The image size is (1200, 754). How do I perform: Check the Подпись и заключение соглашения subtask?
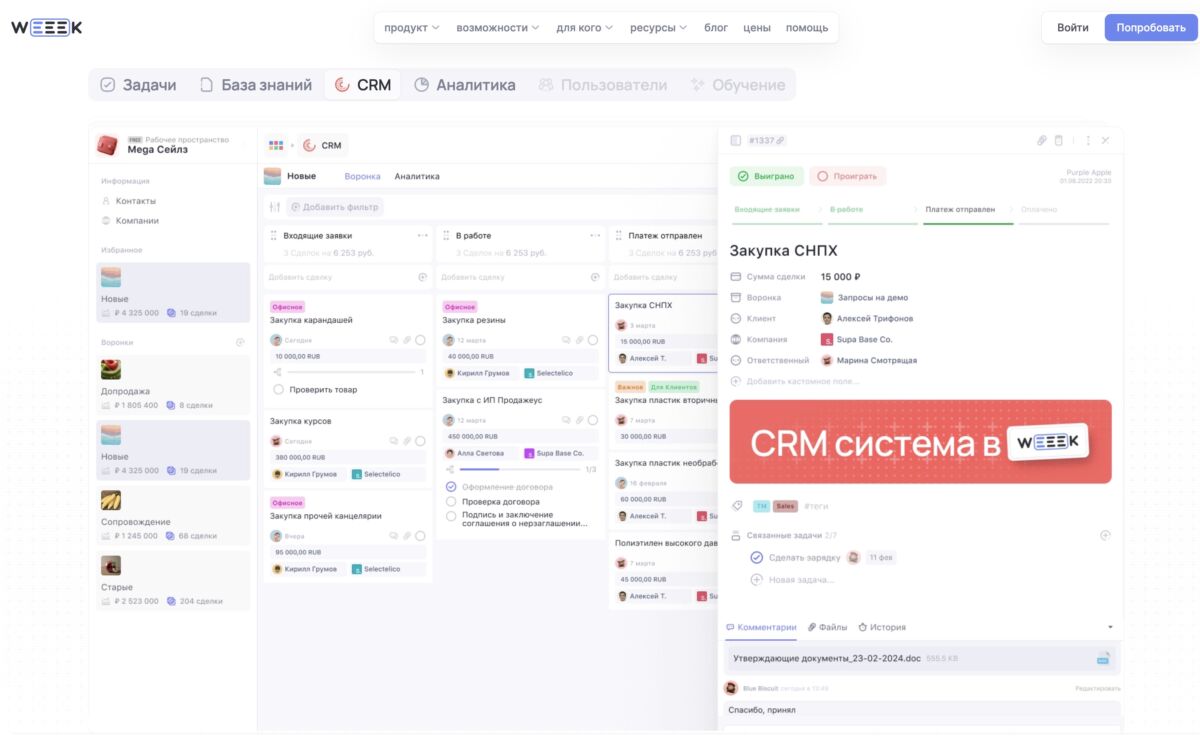click(x=451, y=516)
